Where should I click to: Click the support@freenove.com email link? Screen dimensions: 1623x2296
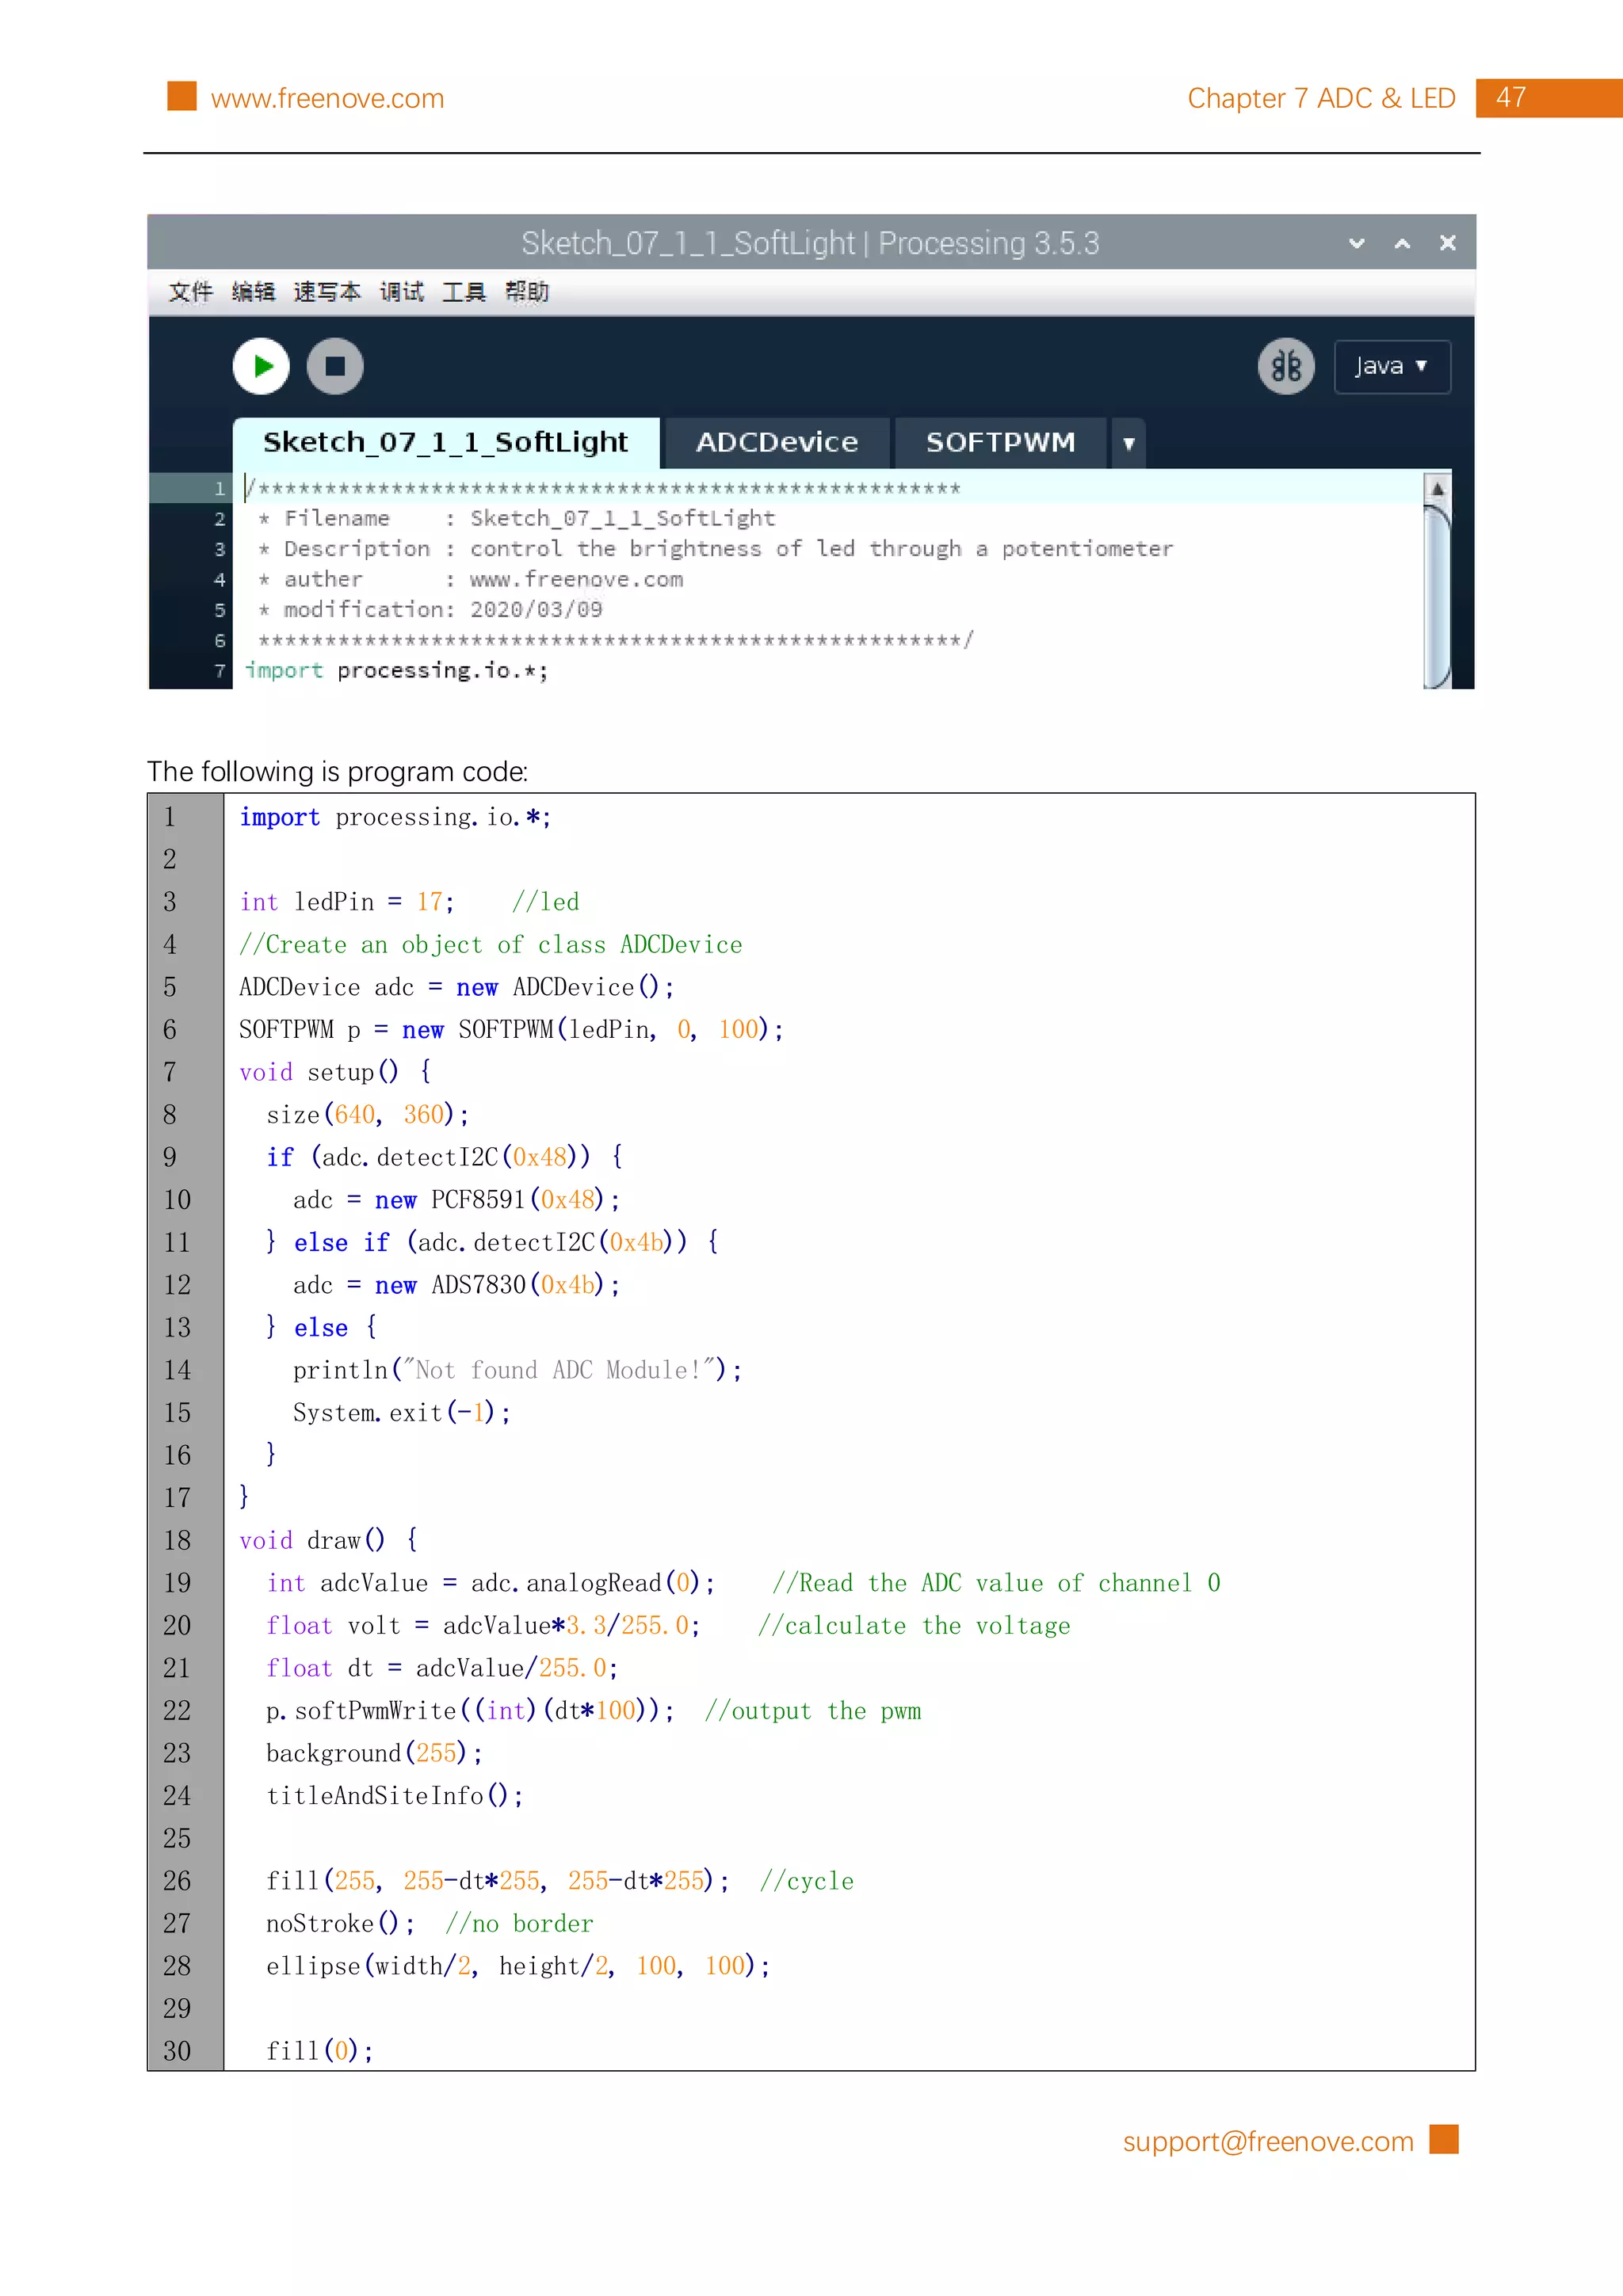pos(1268,2141)
